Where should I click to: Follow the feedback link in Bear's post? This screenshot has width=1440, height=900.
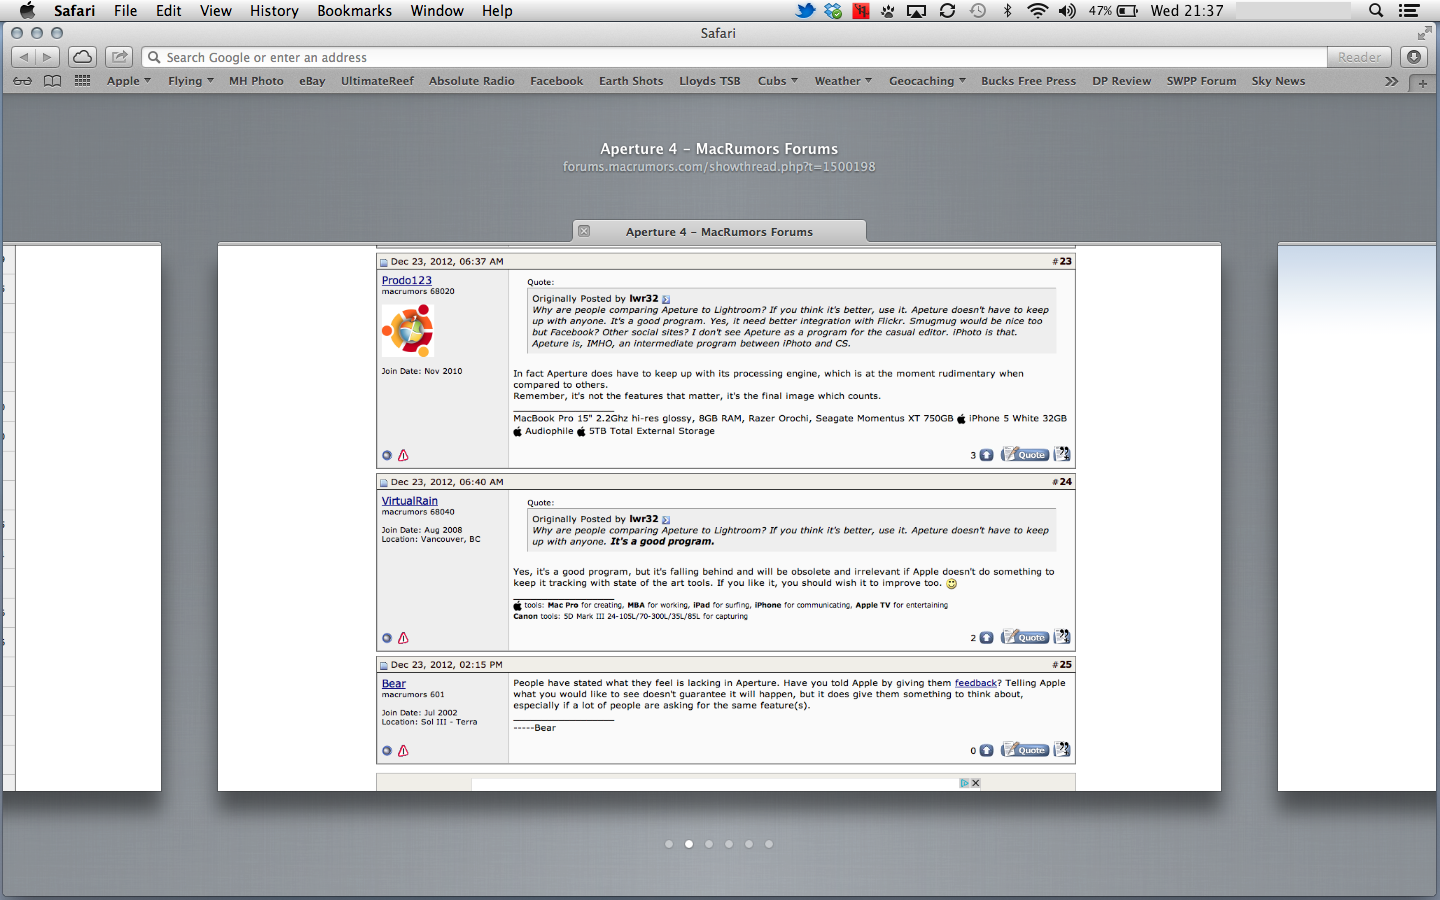(x=976, y=683)
